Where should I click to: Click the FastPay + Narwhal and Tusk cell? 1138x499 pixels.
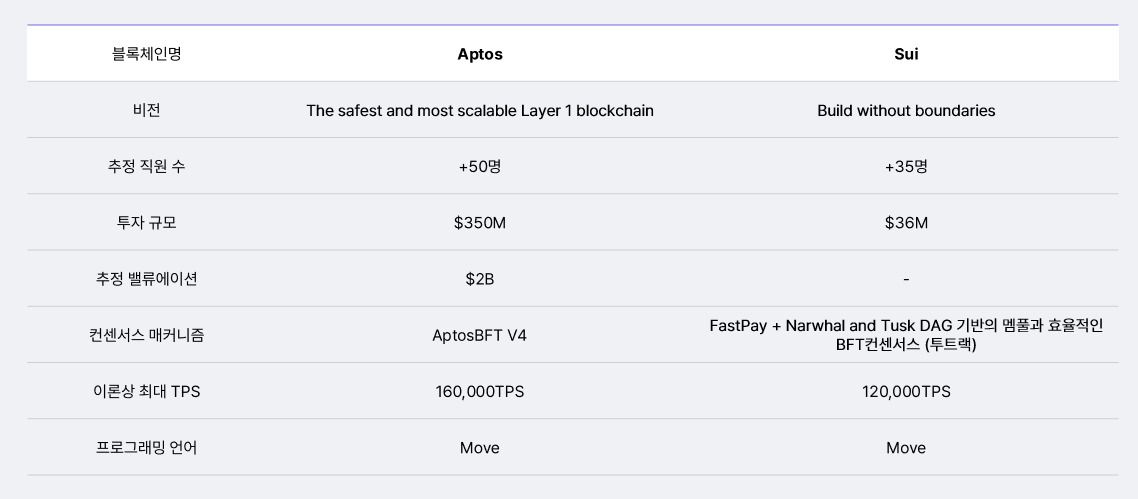point(906,335)
